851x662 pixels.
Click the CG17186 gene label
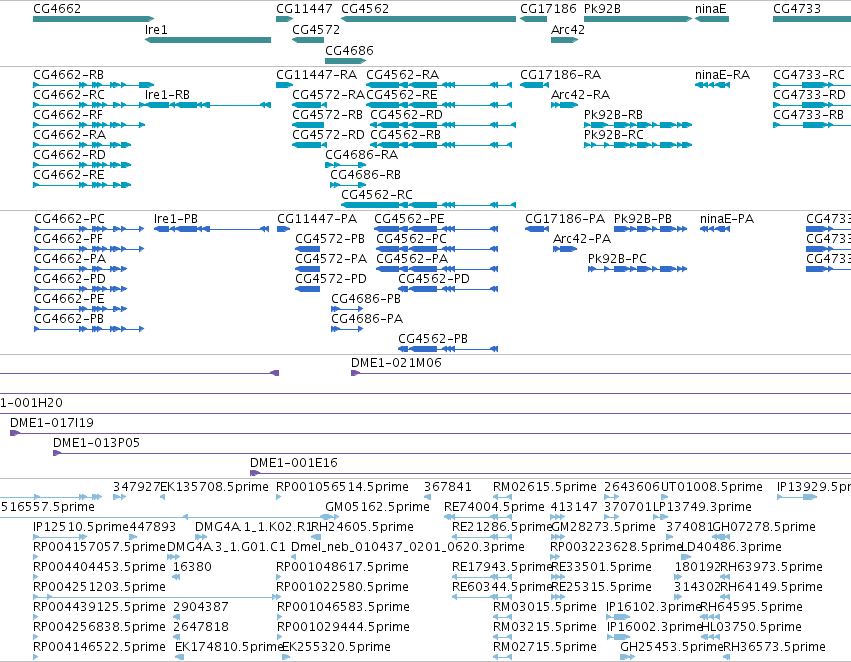coord(548,9)
